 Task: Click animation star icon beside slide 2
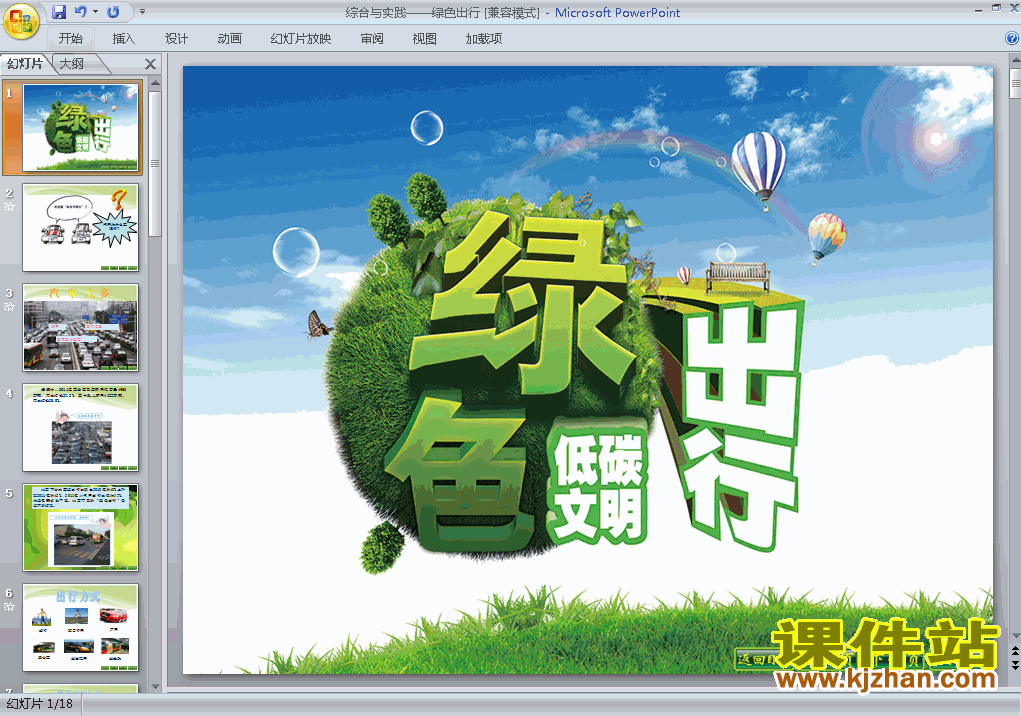[9, 207]
